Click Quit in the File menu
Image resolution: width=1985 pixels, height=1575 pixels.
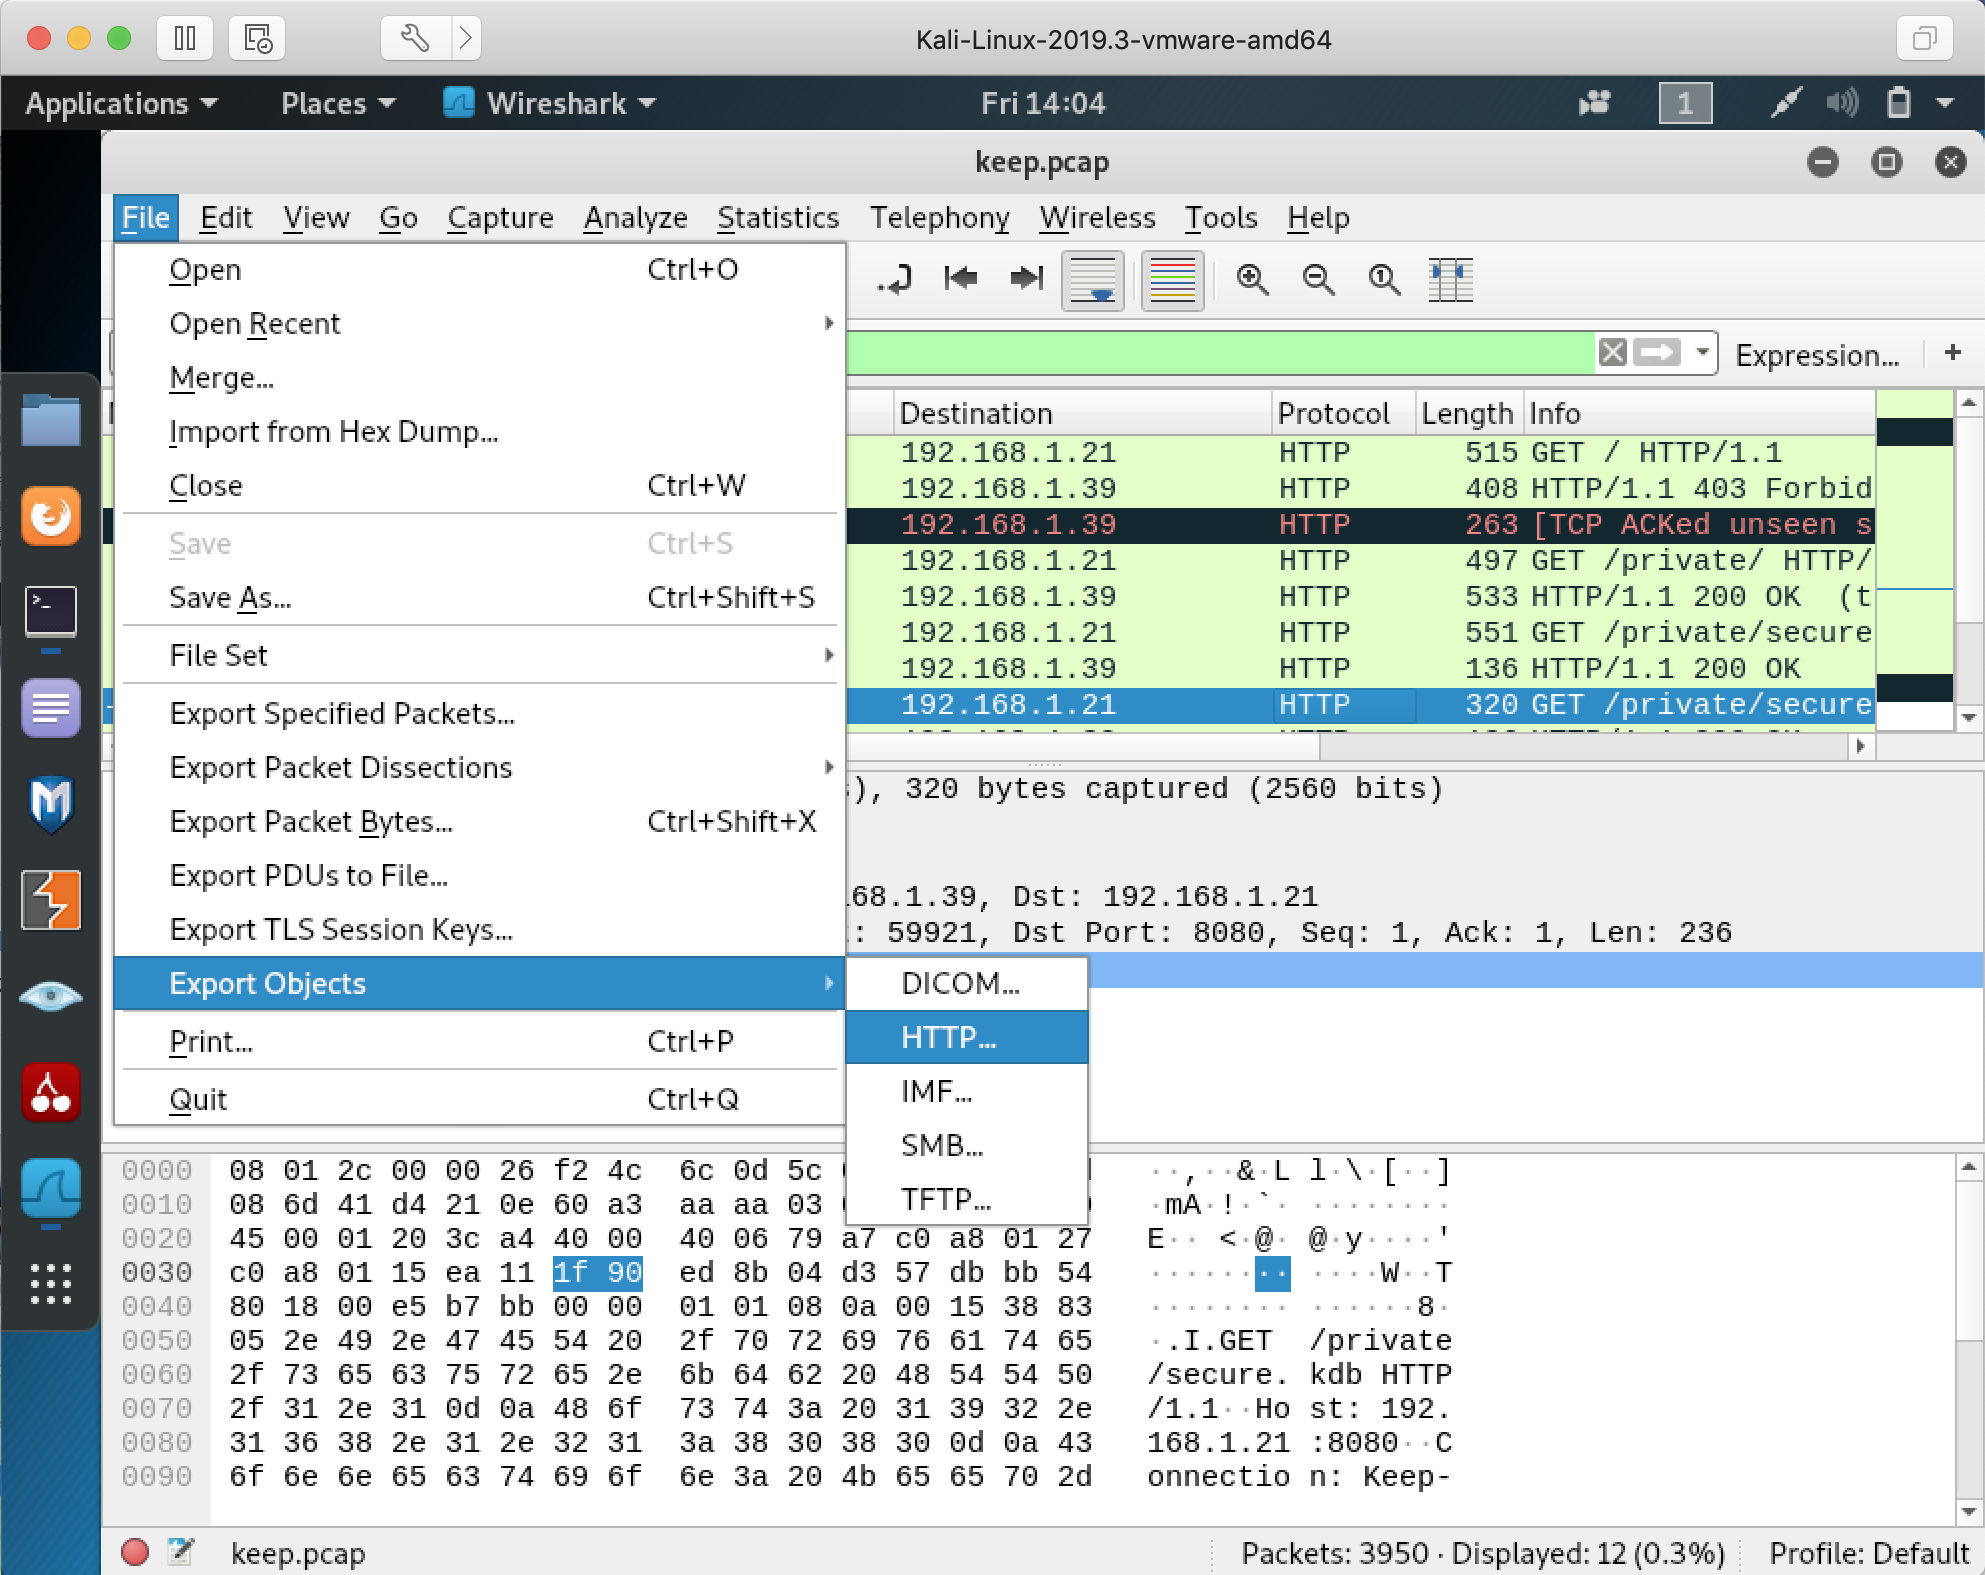pos(480,1099)
